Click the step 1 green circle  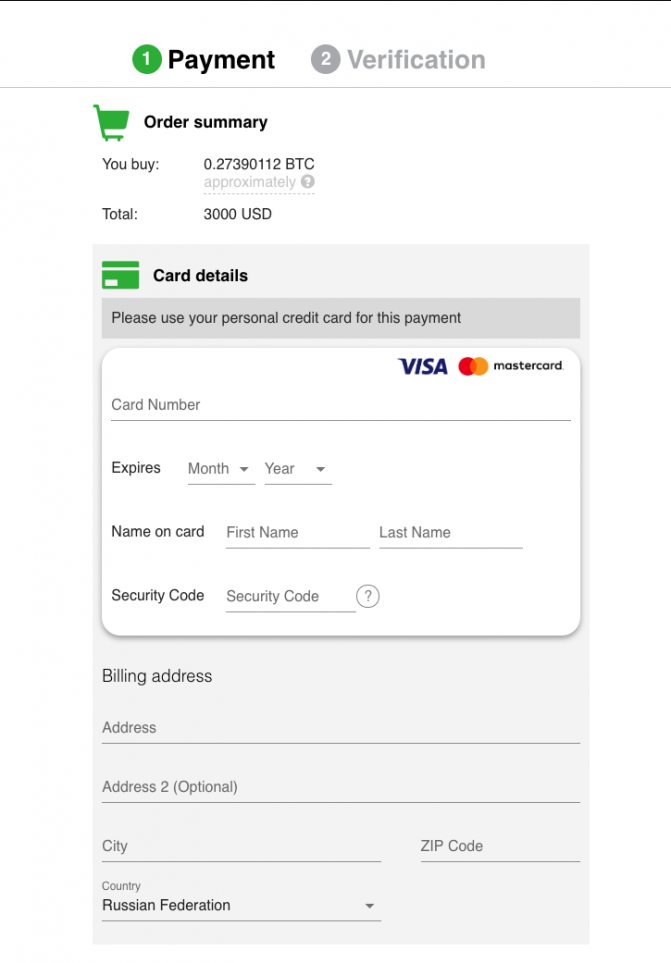146,60
